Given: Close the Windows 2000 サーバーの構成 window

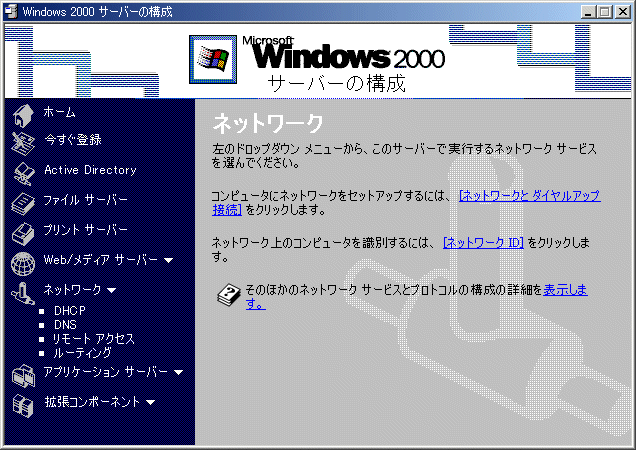Looking at the screenshot, I should pyautogui.click(x=623, y=12).
